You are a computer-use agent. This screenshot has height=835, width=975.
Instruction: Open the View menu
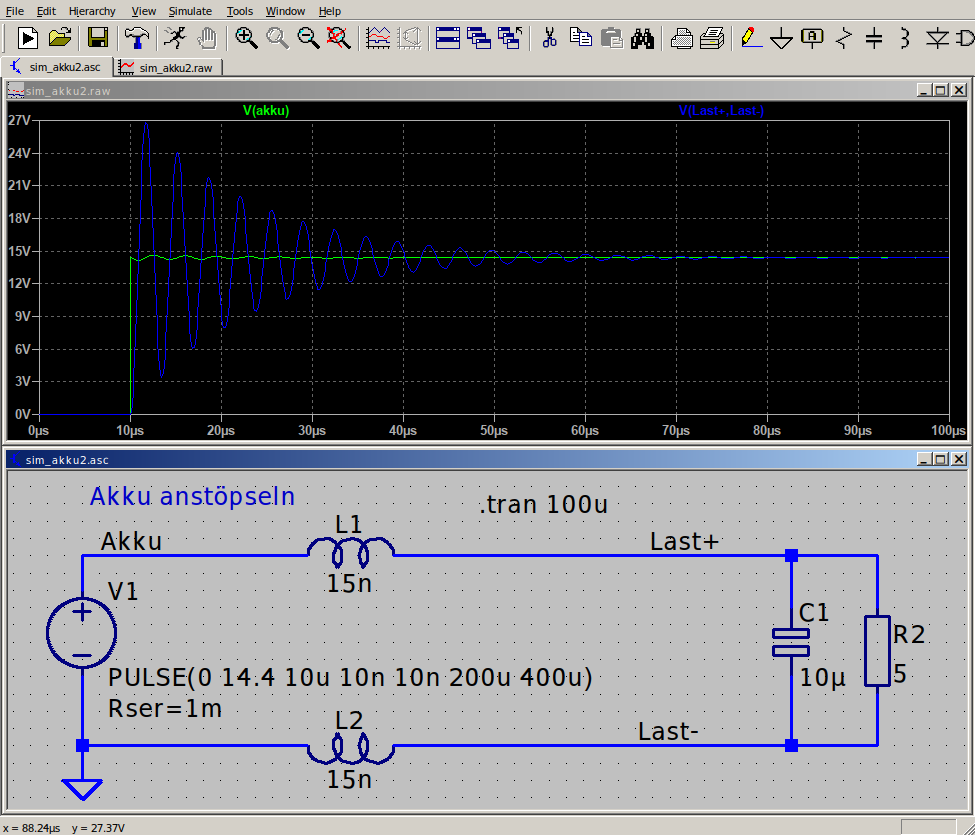[x=144, y=11]
